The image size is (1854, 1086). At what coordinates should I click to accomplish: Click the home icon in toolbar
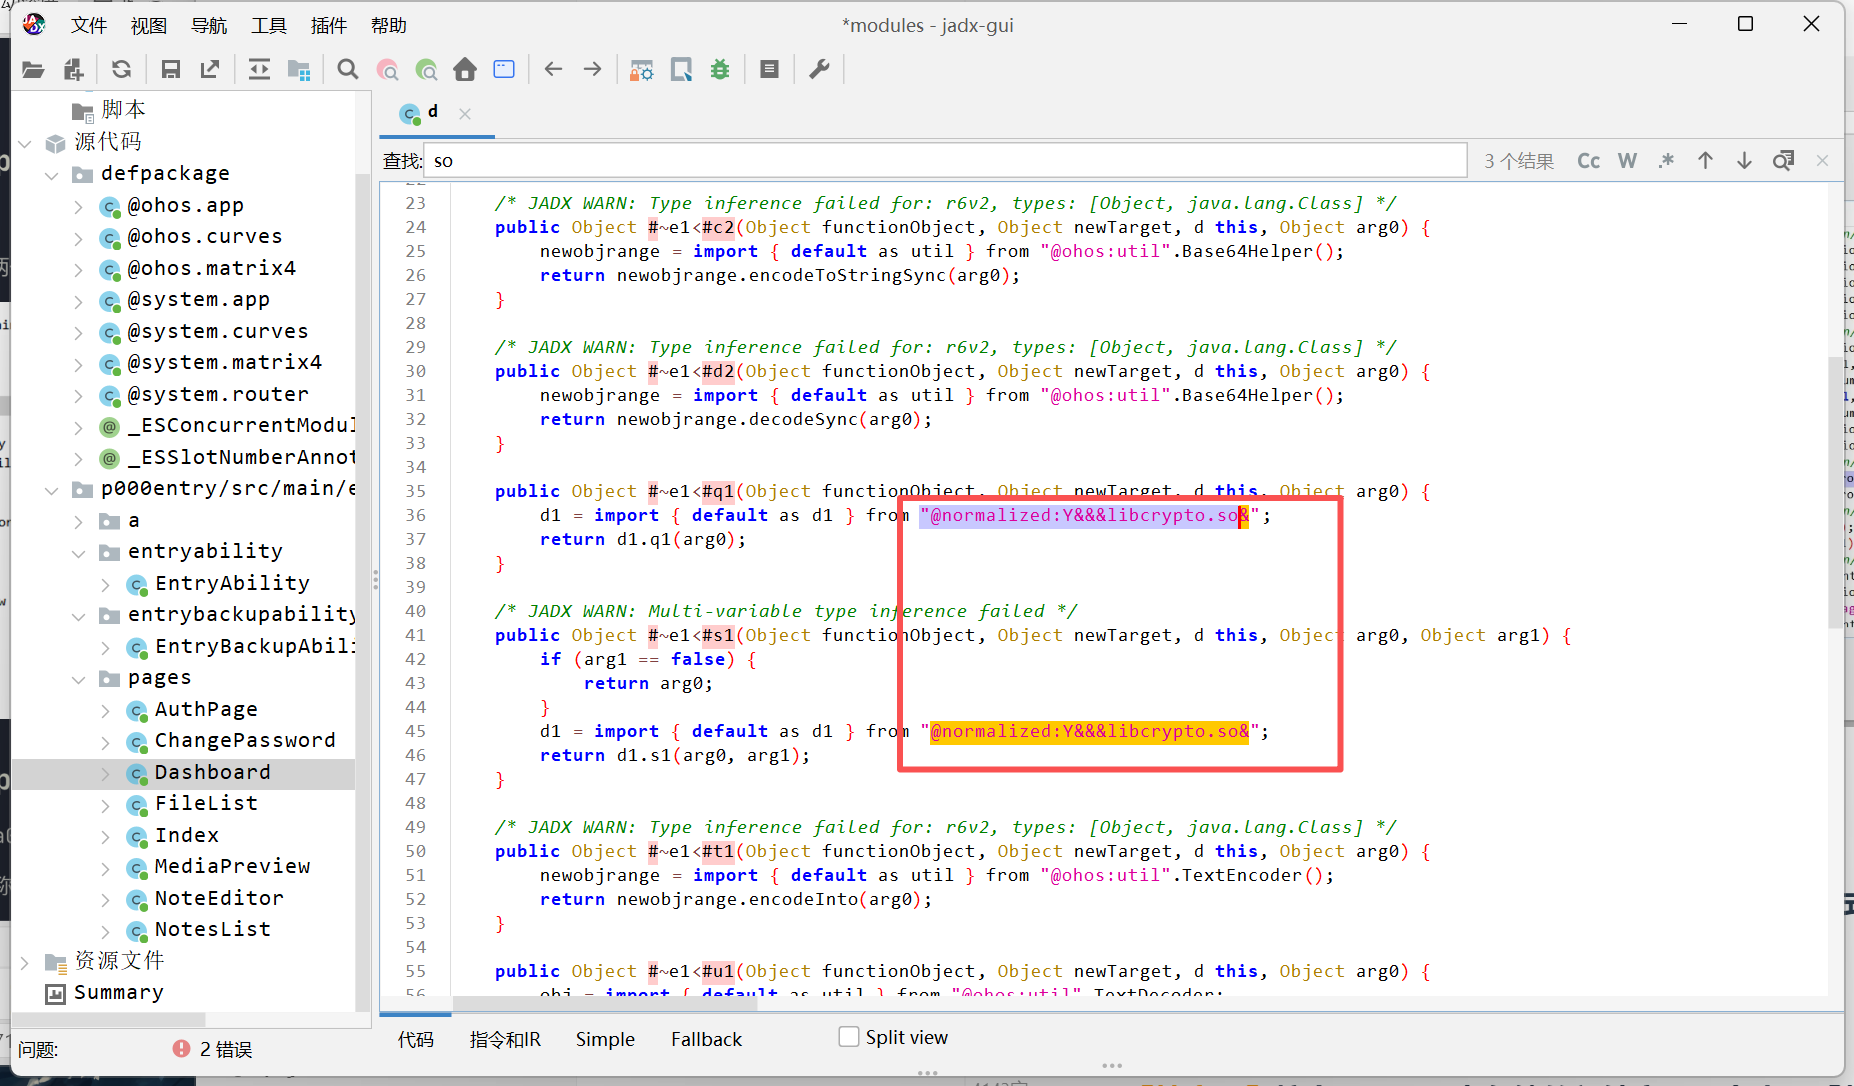pyautogui.click(x=465, y=69)
